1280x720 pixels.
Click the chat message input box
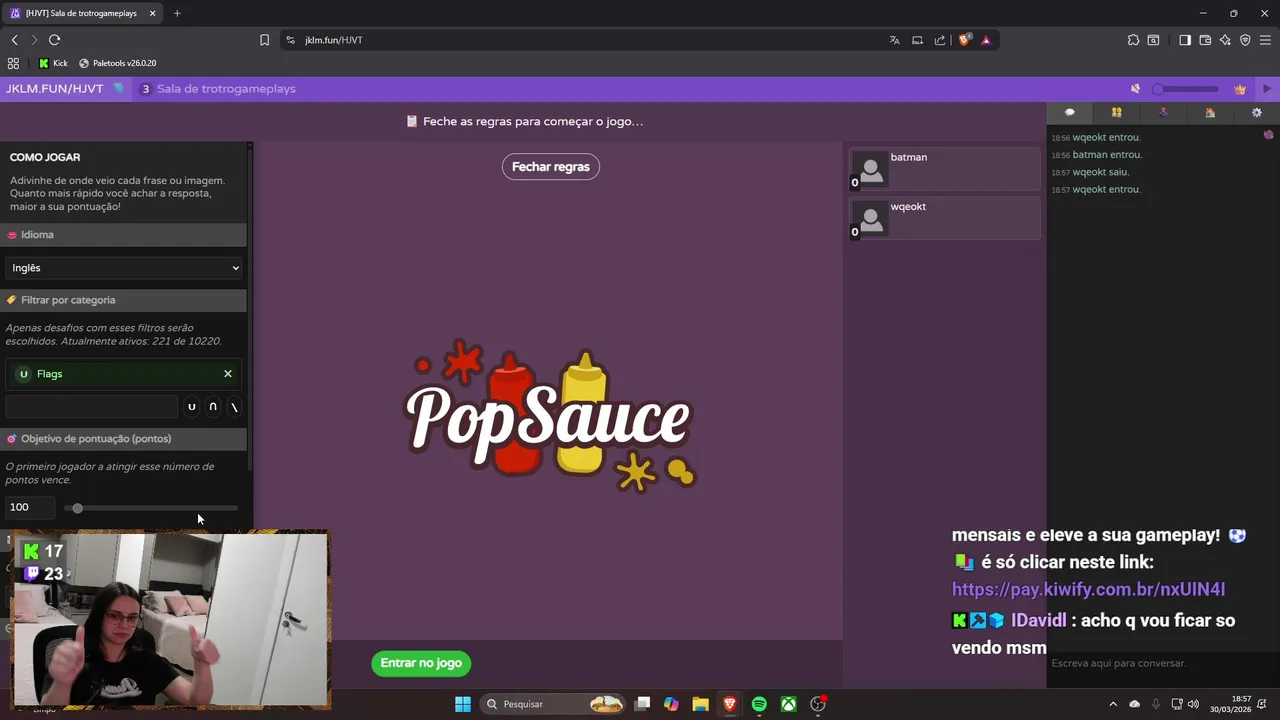click(x=1162, y=663)
